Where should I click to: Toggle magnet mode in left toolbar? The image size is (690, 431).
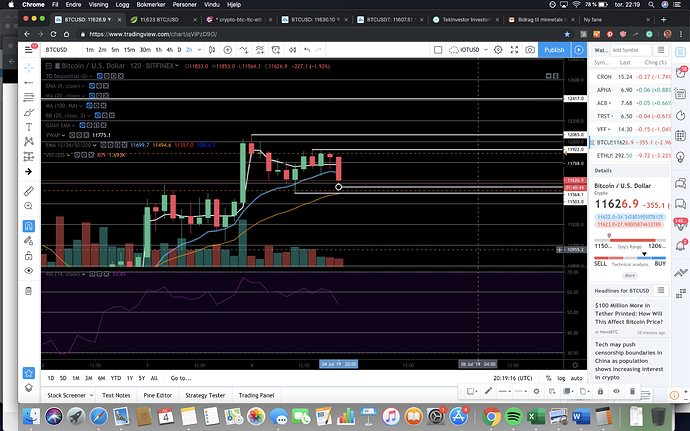coord(29,226)
